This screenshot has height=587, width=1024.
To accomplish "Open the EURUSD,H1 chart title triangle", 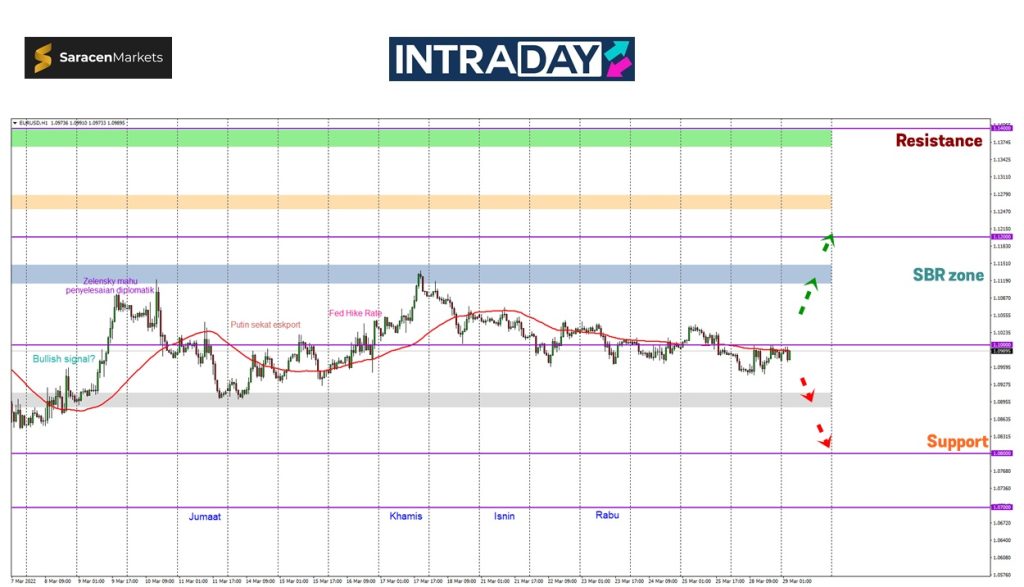I will pos(15,123).
